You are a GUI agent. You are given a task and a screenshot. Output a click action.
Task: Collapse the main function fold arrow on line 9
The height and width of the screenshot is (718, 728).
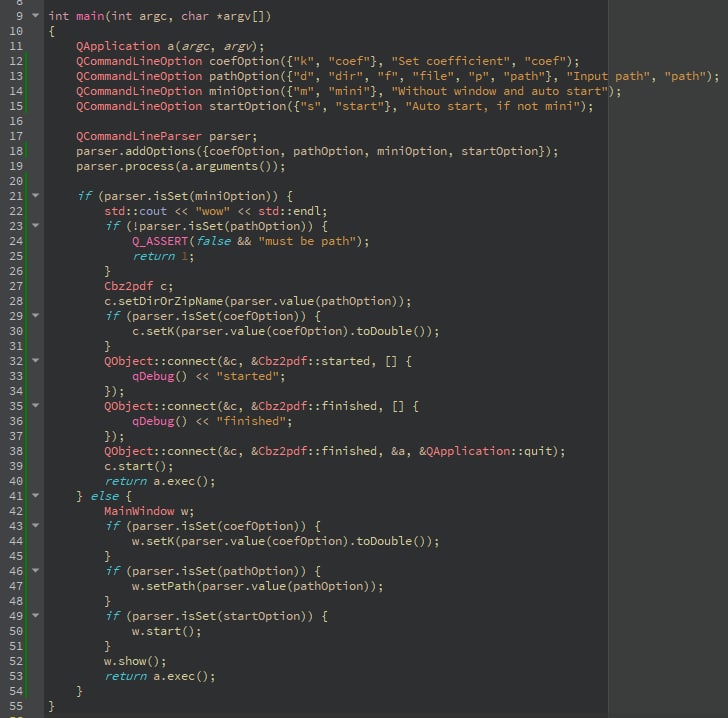(35, 15)
